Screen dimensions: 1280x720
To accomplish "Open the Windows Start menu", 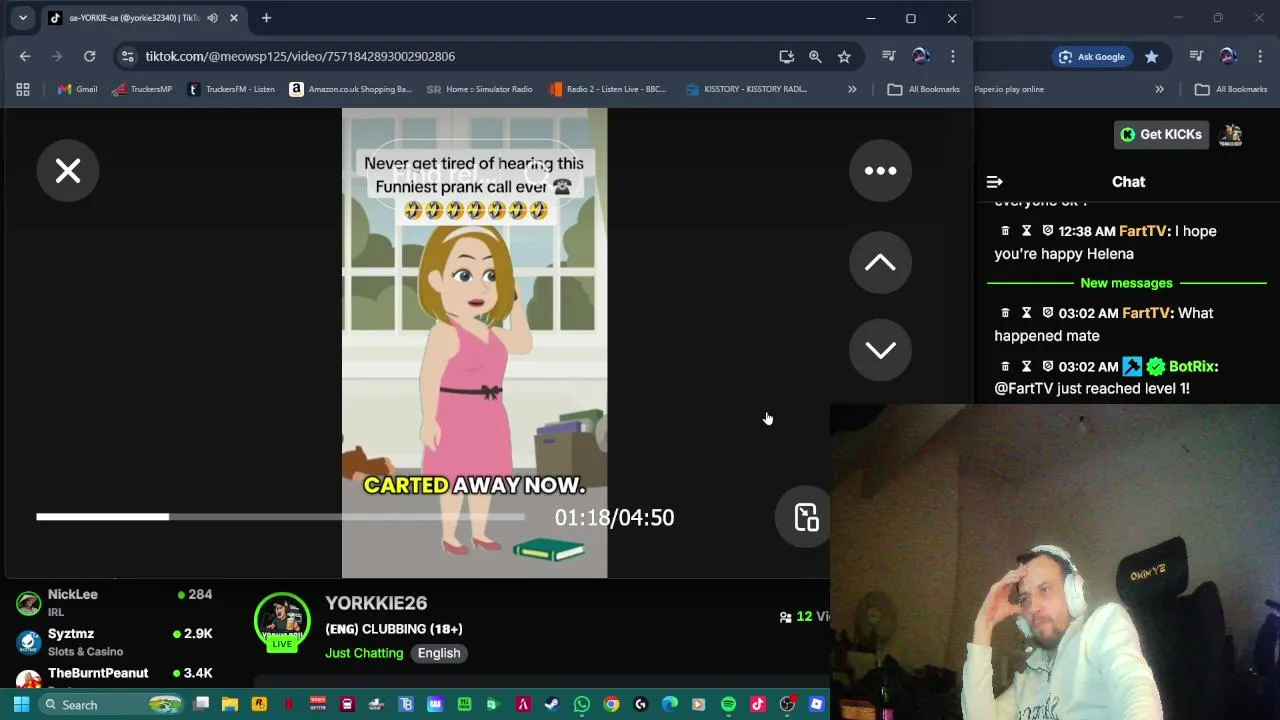I will [21, 704].
